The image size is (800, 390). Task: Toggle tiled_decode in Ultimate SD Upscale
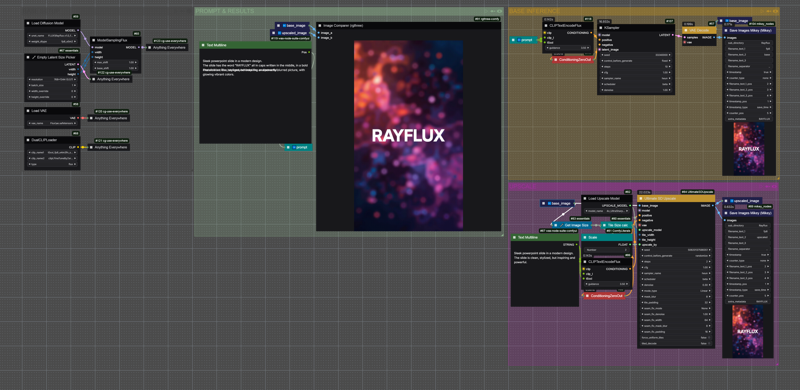tap(676, 344)
